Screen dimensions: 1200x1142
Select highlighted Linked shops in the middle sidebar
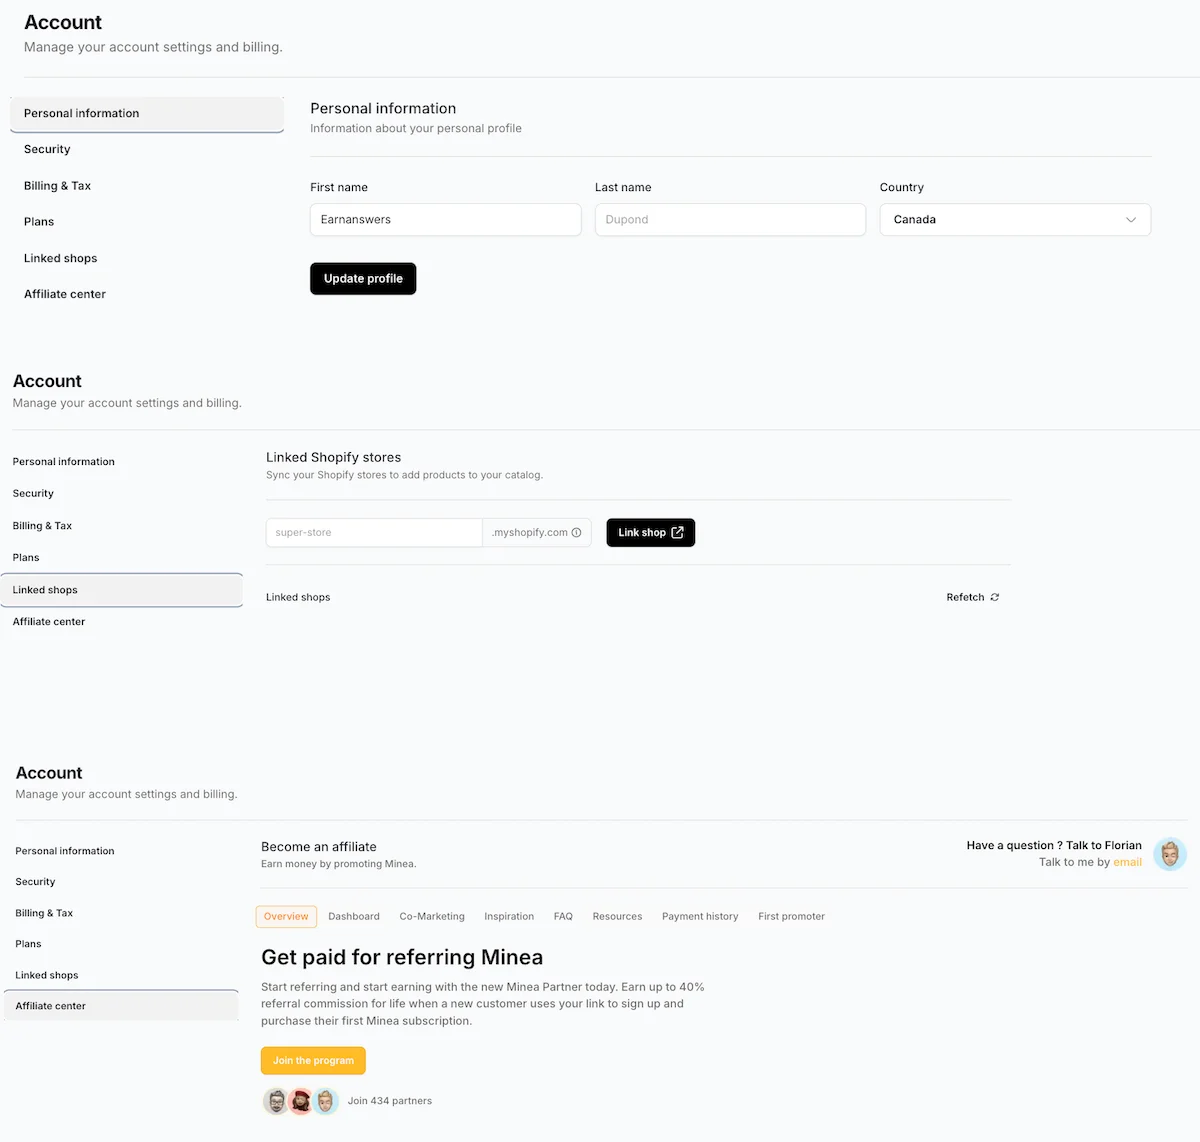tap(121, 590)
